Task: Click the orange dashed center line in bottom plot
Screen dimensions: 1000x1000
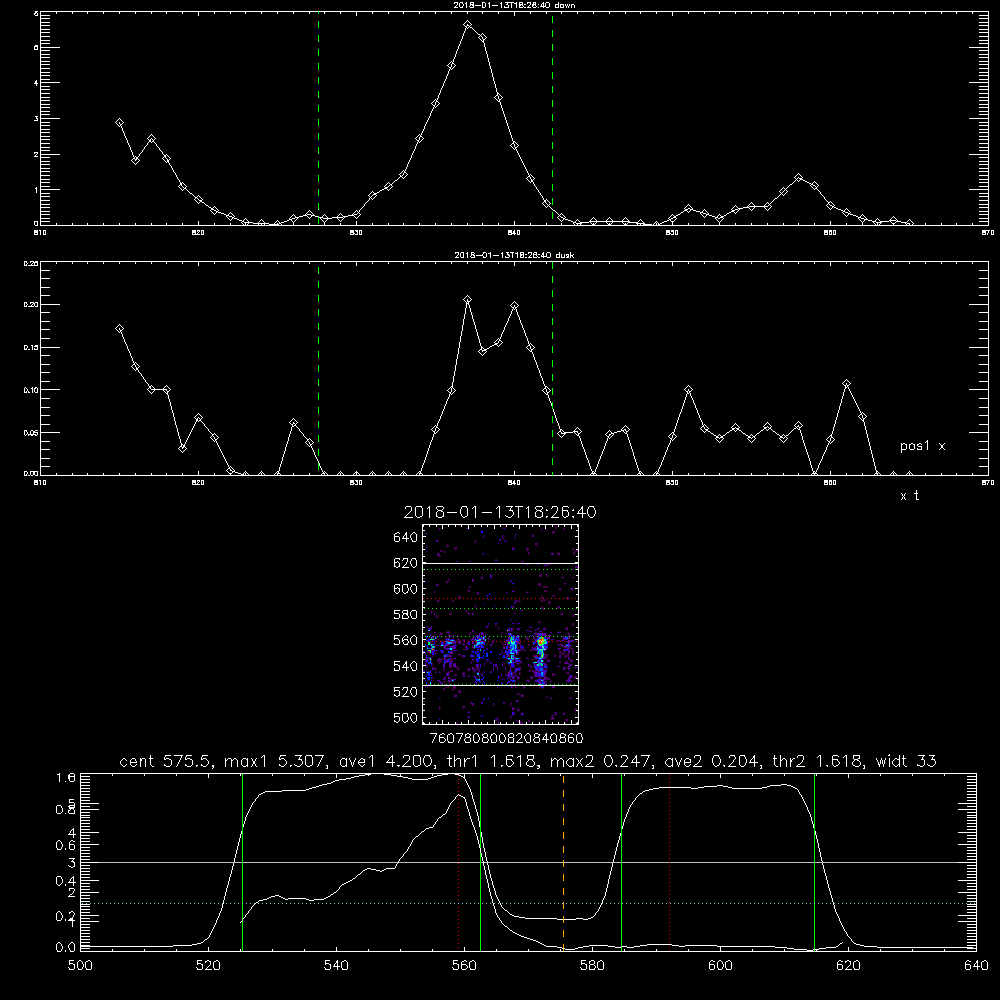Action: pos(563,862)
